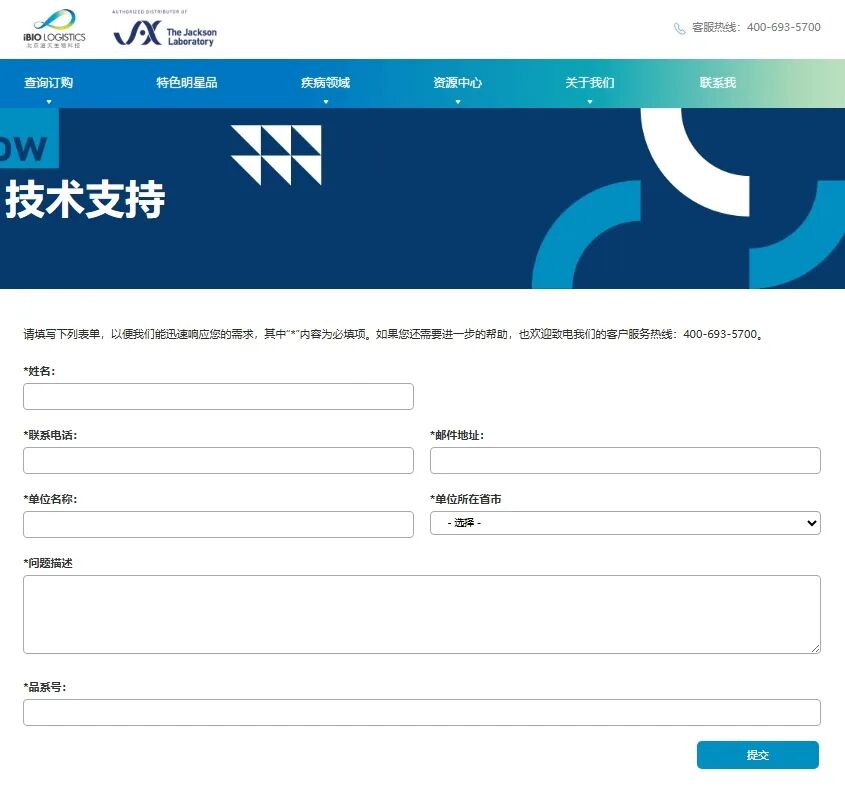Expand the arrow under 资源中心
This screenshot has height=793, width=845.
click(x=458, y=101)
